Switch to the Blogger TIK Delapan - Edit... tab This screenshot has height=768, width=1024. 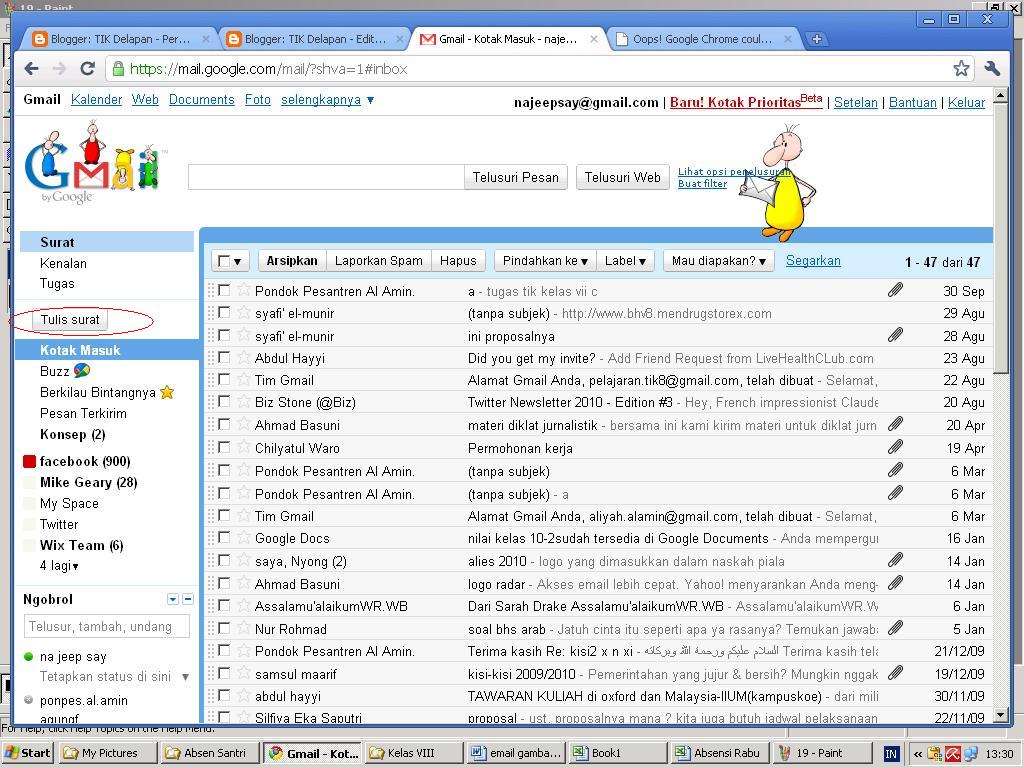click(x=314, y=39)
